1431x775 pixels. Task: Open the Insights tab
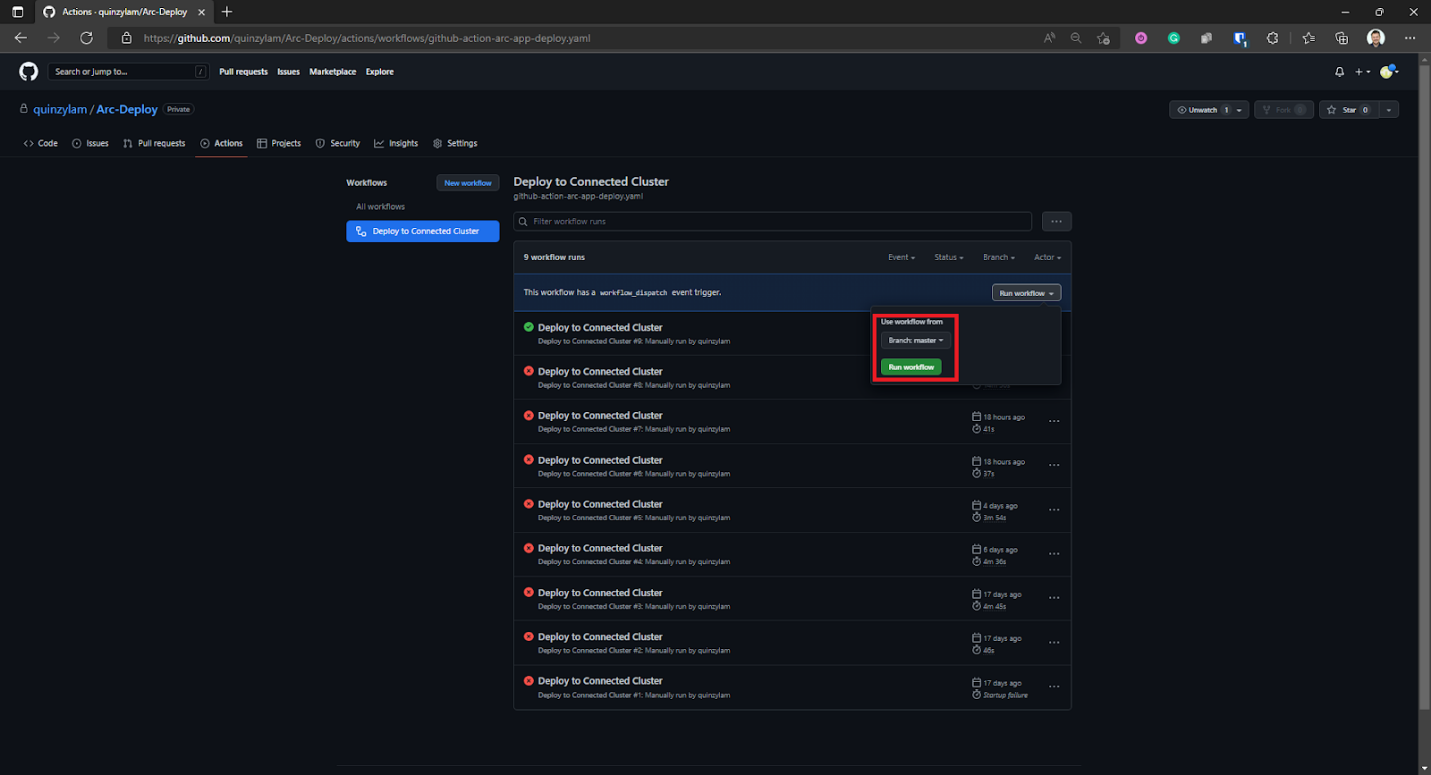point(396,143)
